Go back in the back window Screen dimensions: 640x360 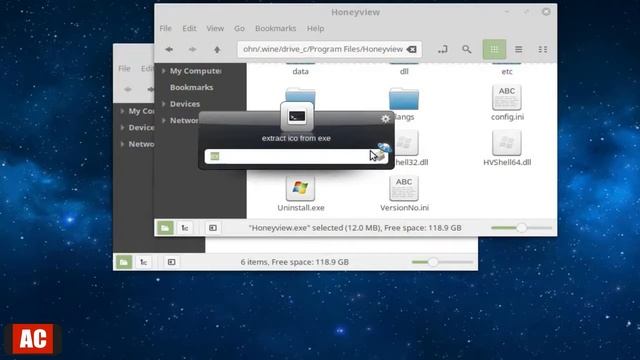(128, 89)
